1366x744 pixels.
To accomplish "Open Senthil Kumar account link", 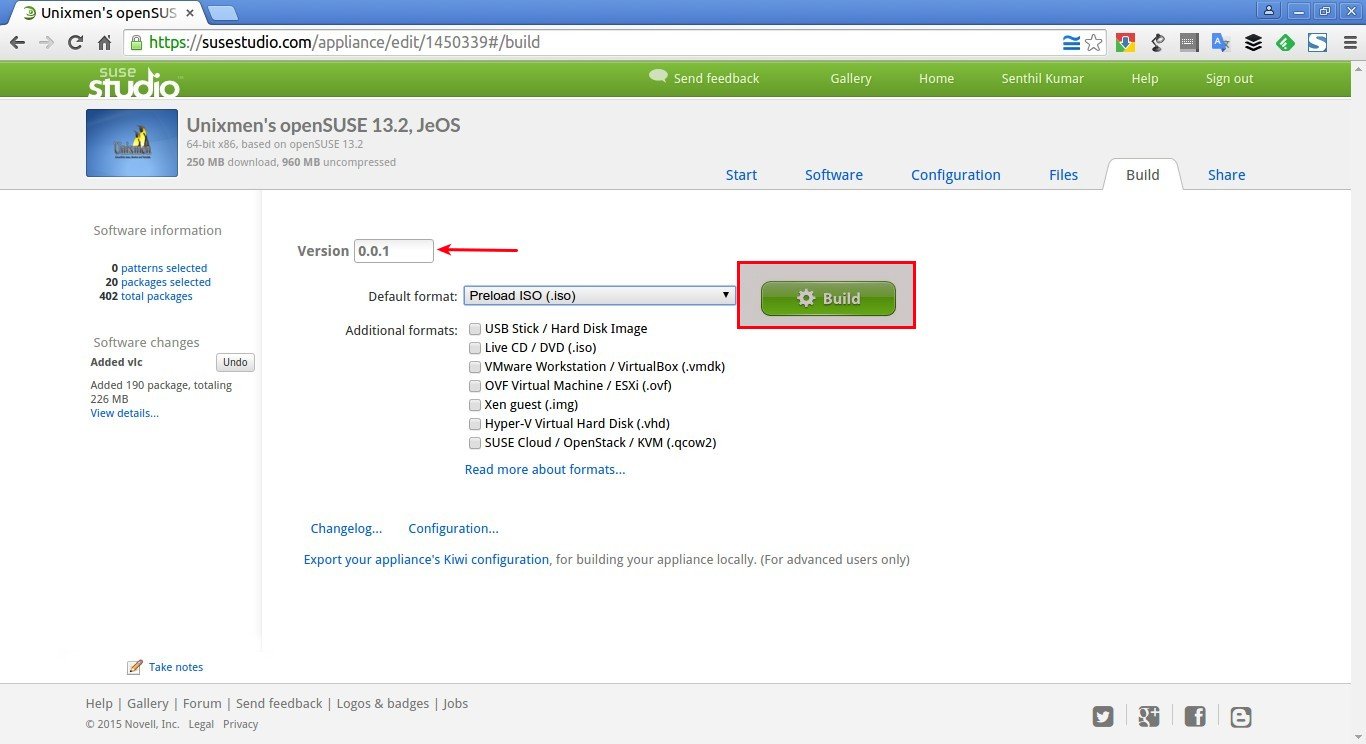I will (1043, 78).
